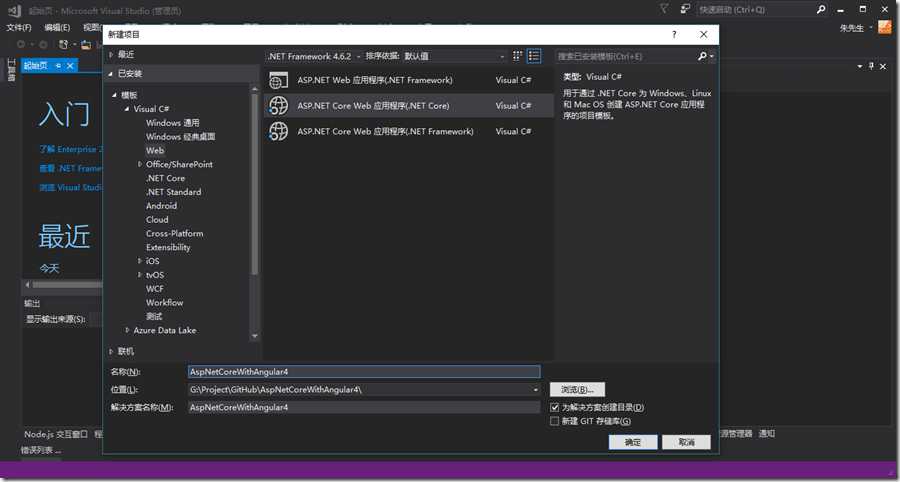Click the ASP.NET Web (.NET Framework) template icon

tap(278, 80)
